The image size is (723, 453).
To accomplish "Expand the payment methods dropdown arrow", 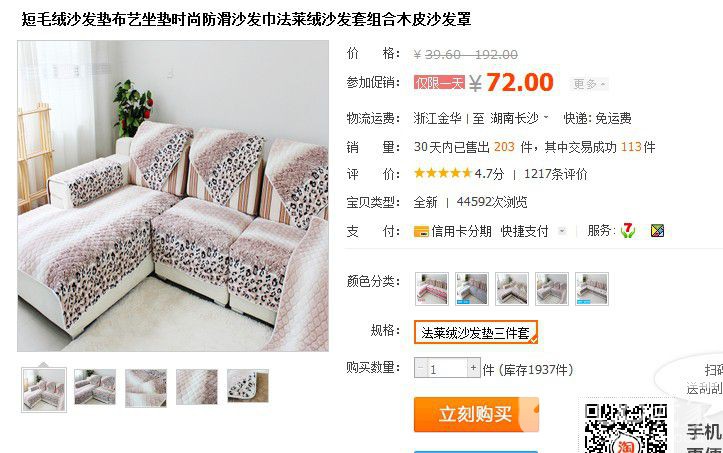I will [x=562, y=231].
